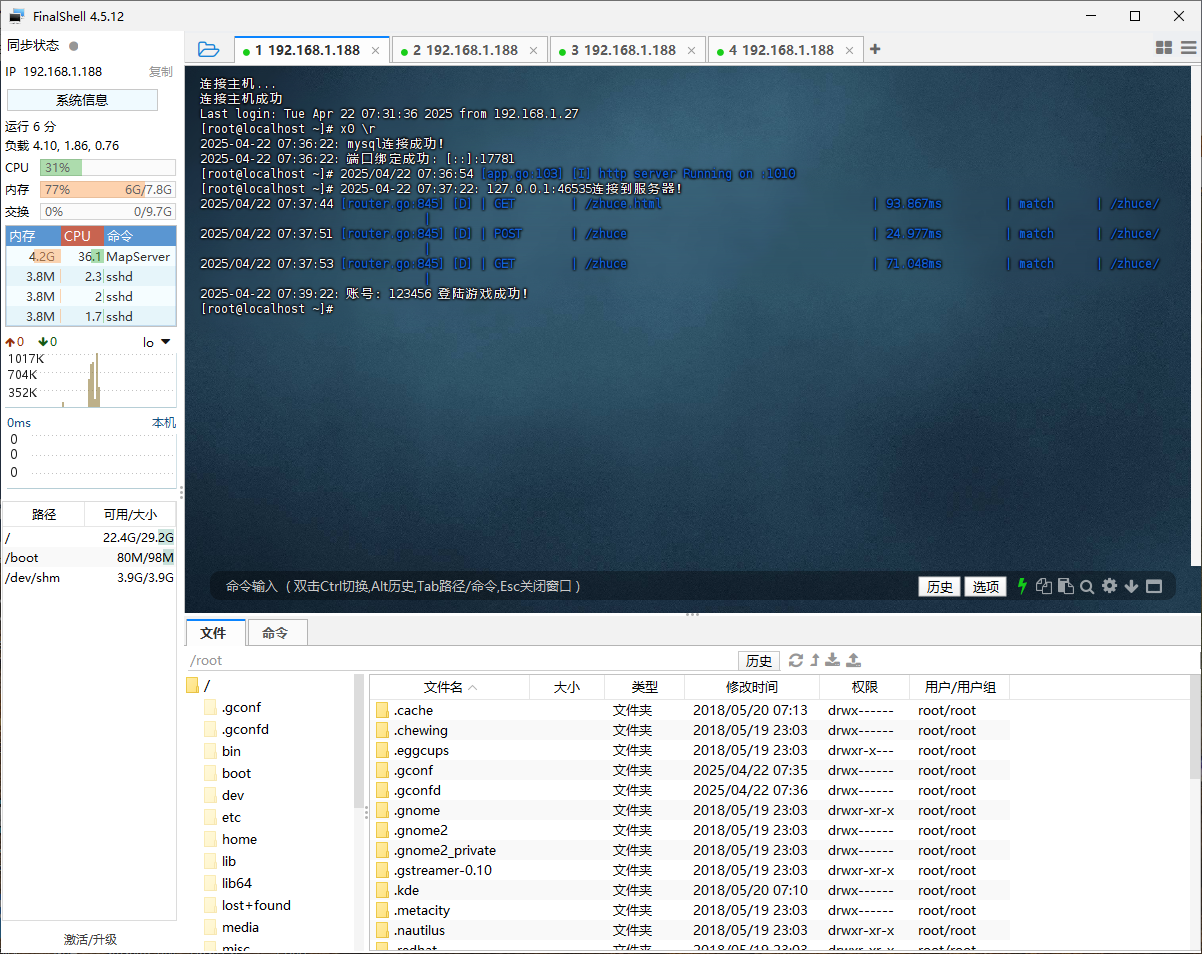Click the green lightning bolt quick command icon
1202x954 pixels.
[1022, 586]
